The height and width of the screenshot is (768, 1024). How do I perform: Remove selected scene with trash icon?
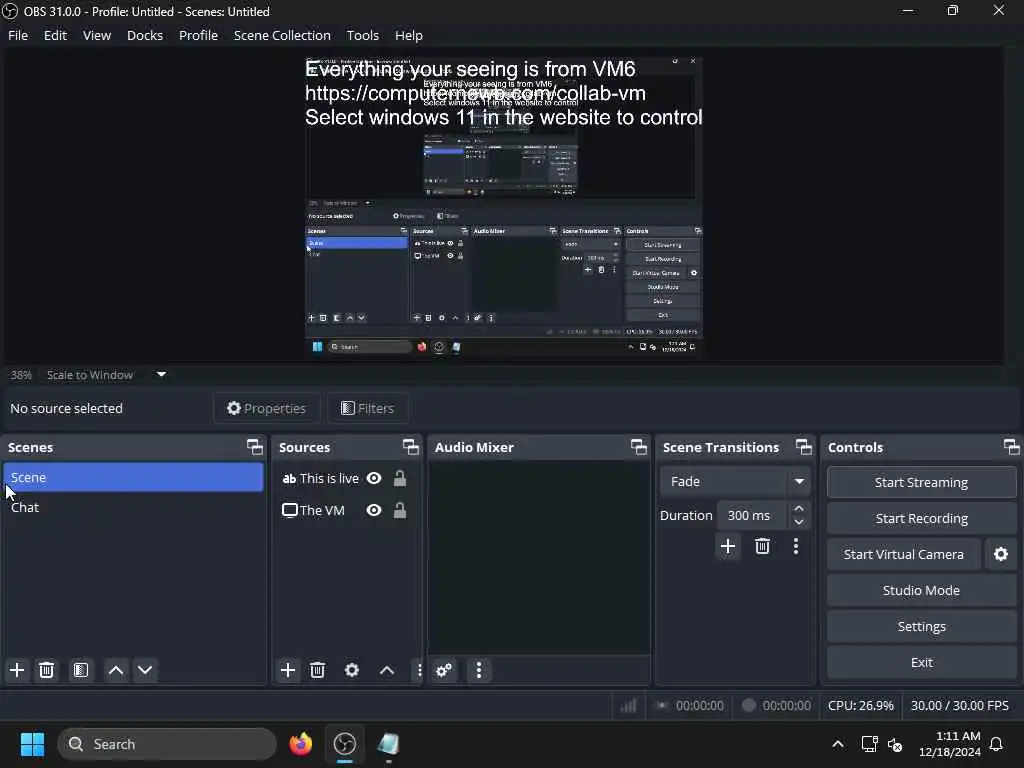click(46, 670)
